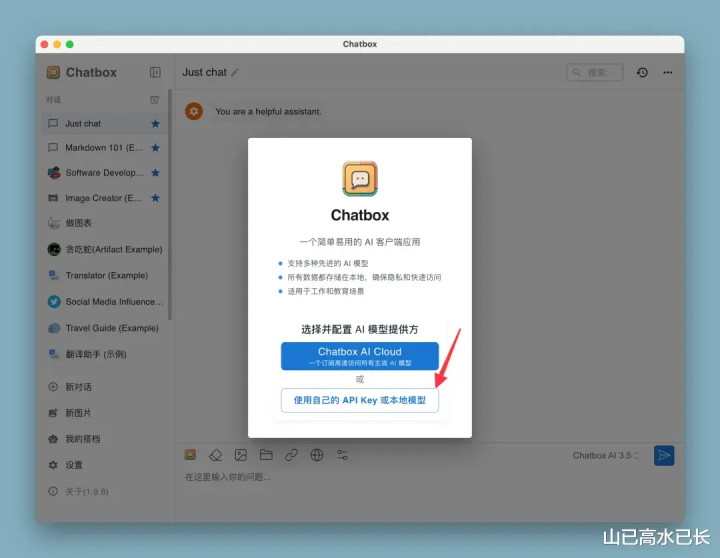Viewport: 720px width, 558px height.
Task: Open conversation history clock icon
Action: [642, 73]
